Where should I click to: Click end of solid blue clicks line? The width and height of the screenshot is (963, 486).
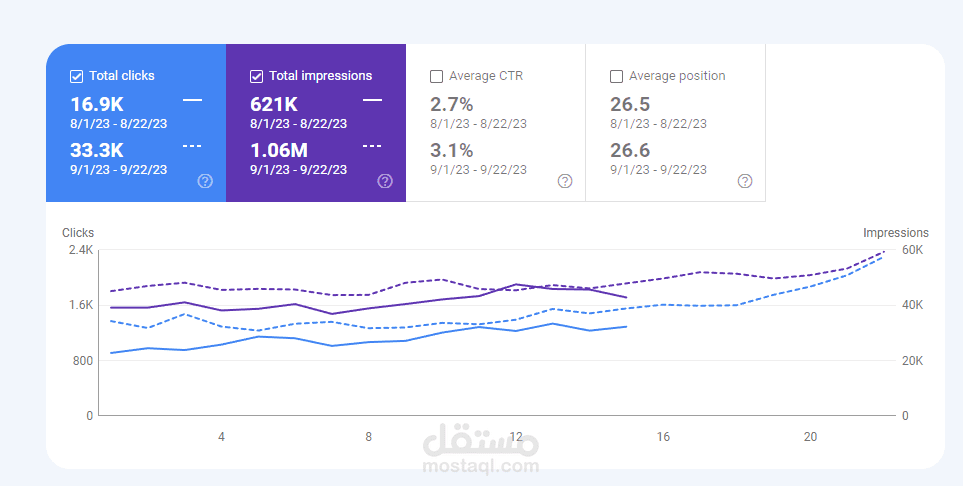626,326
